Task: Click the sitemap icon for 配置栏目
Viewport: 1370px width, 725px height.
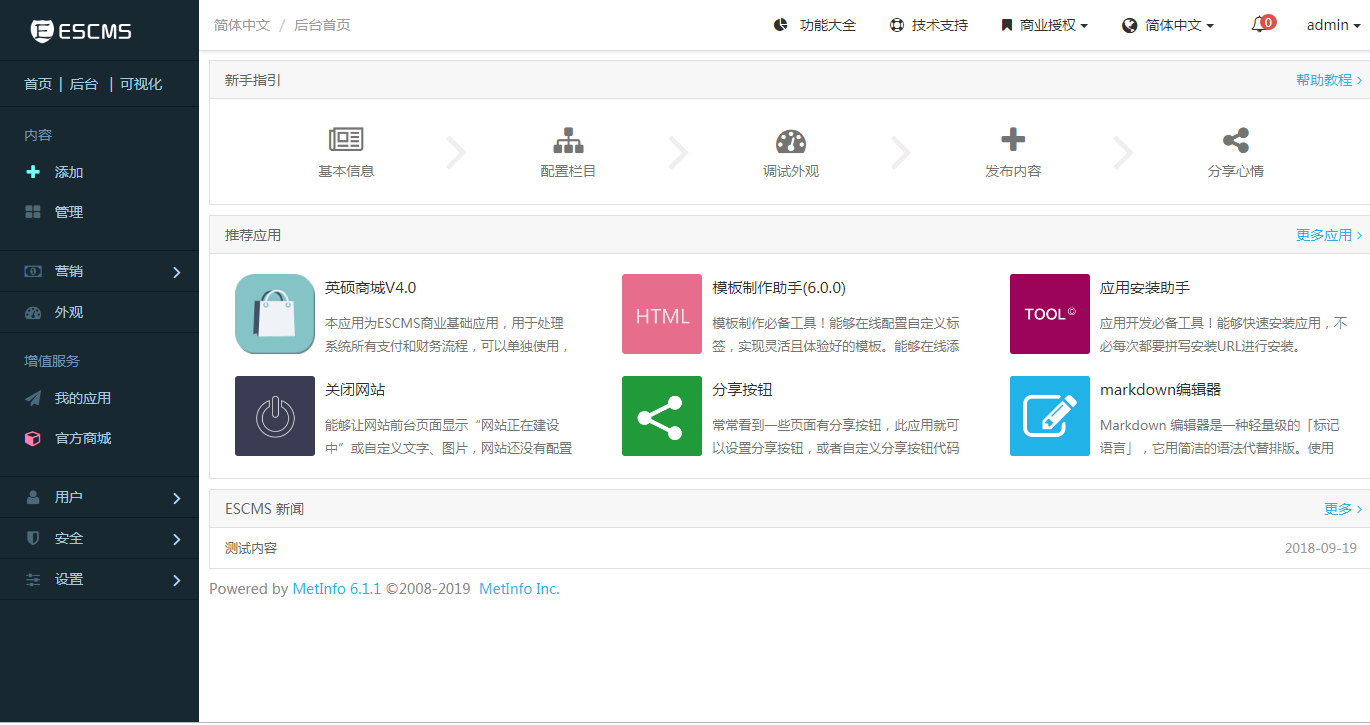Action: tap(568, 140)
